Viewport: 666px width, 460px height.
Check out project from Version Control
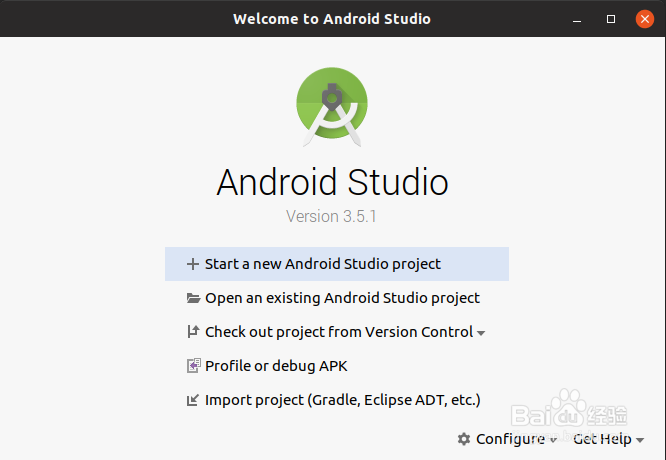pyautogui.click(x=339, y=332)
